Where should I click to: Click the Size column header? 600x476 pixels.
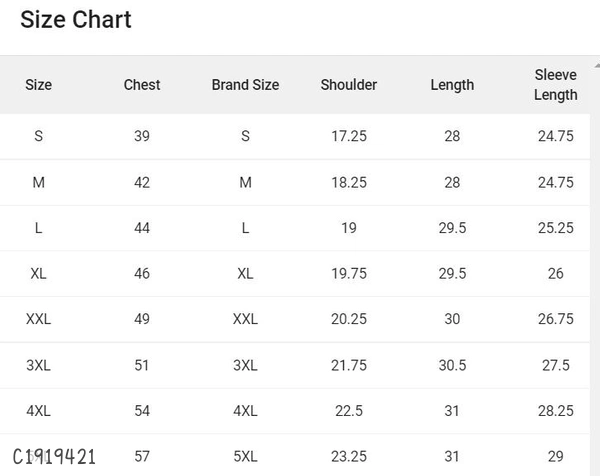[x=38, y=85]
